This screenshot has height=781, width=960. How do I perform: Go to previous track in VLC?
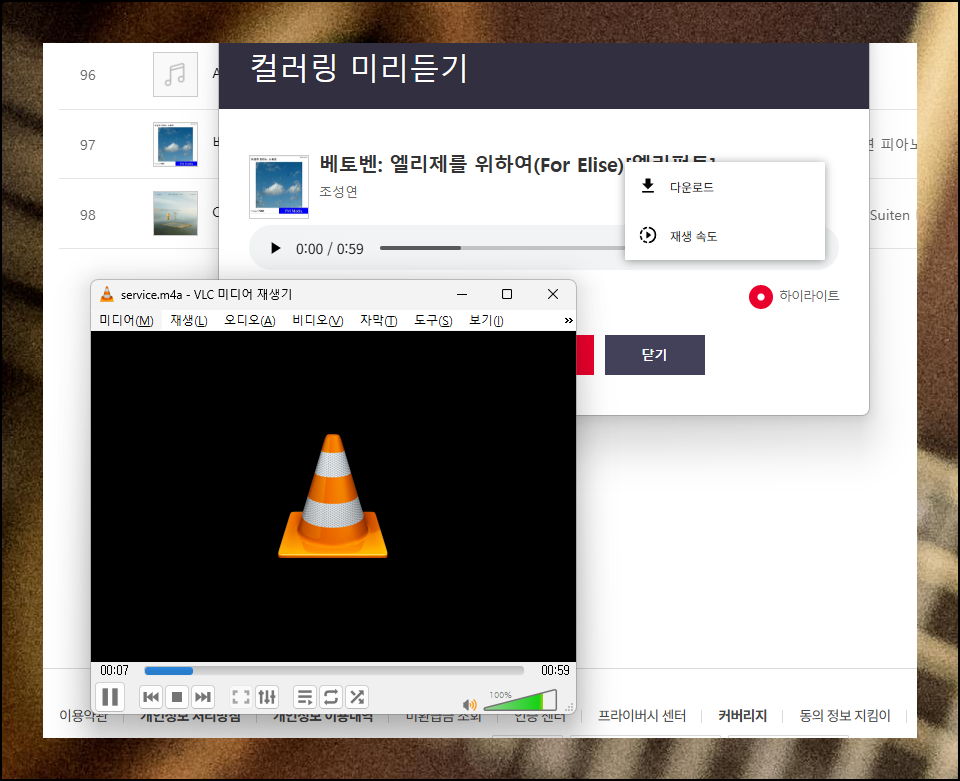point(151,697)
